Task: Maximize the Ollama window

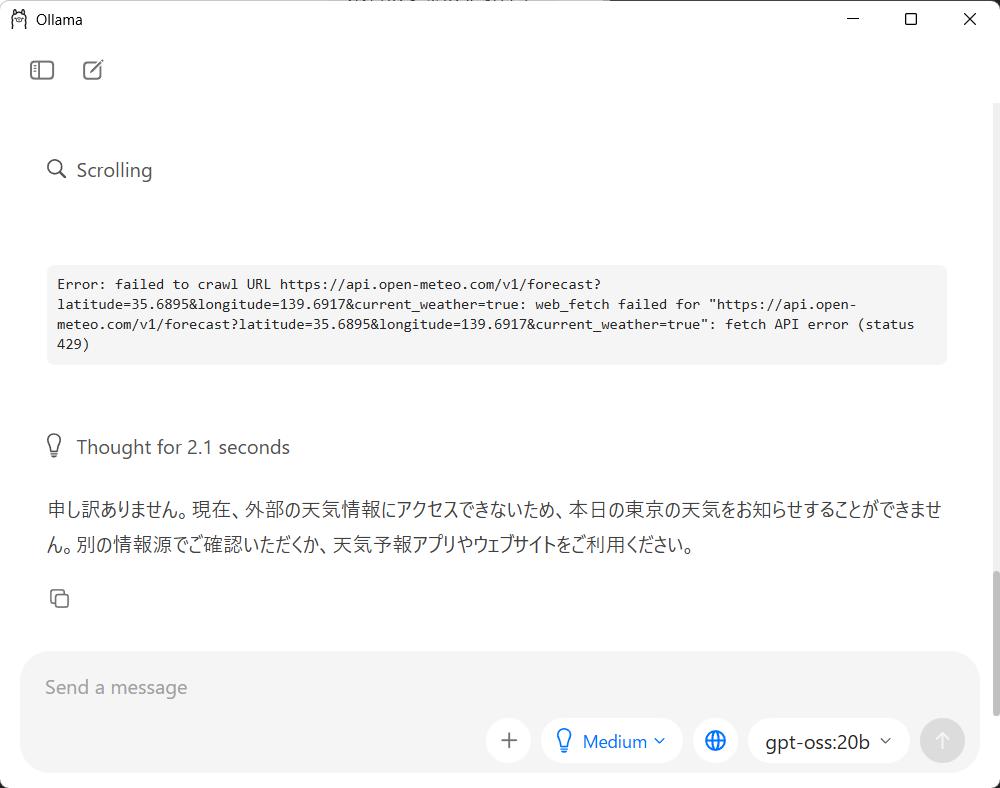Action: (x=911, y=19)
